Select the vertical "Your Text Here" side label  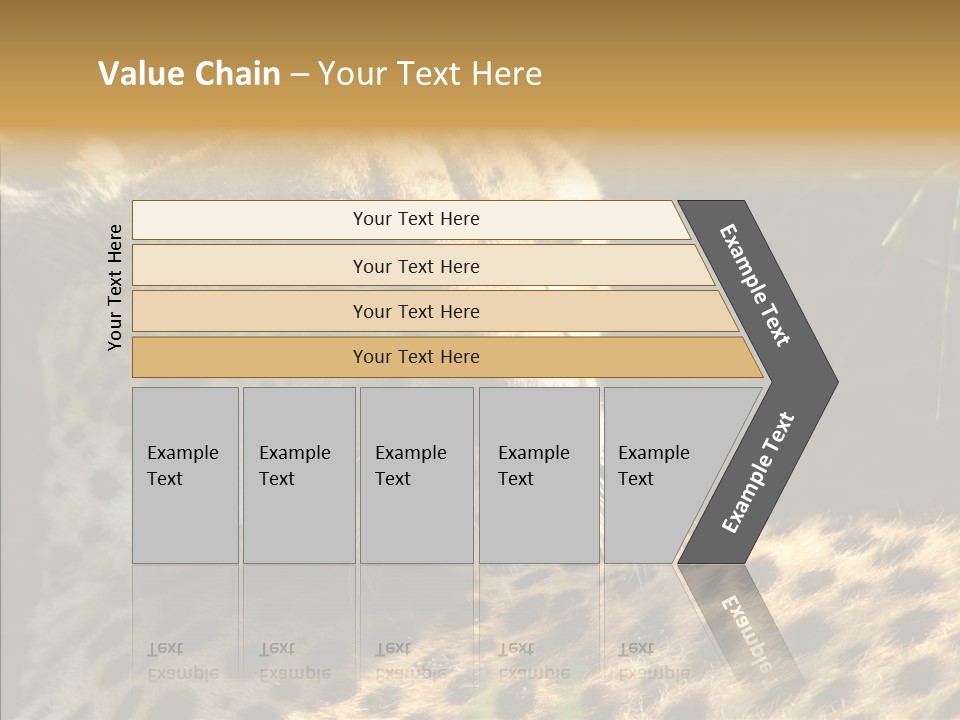pos(115,287)
